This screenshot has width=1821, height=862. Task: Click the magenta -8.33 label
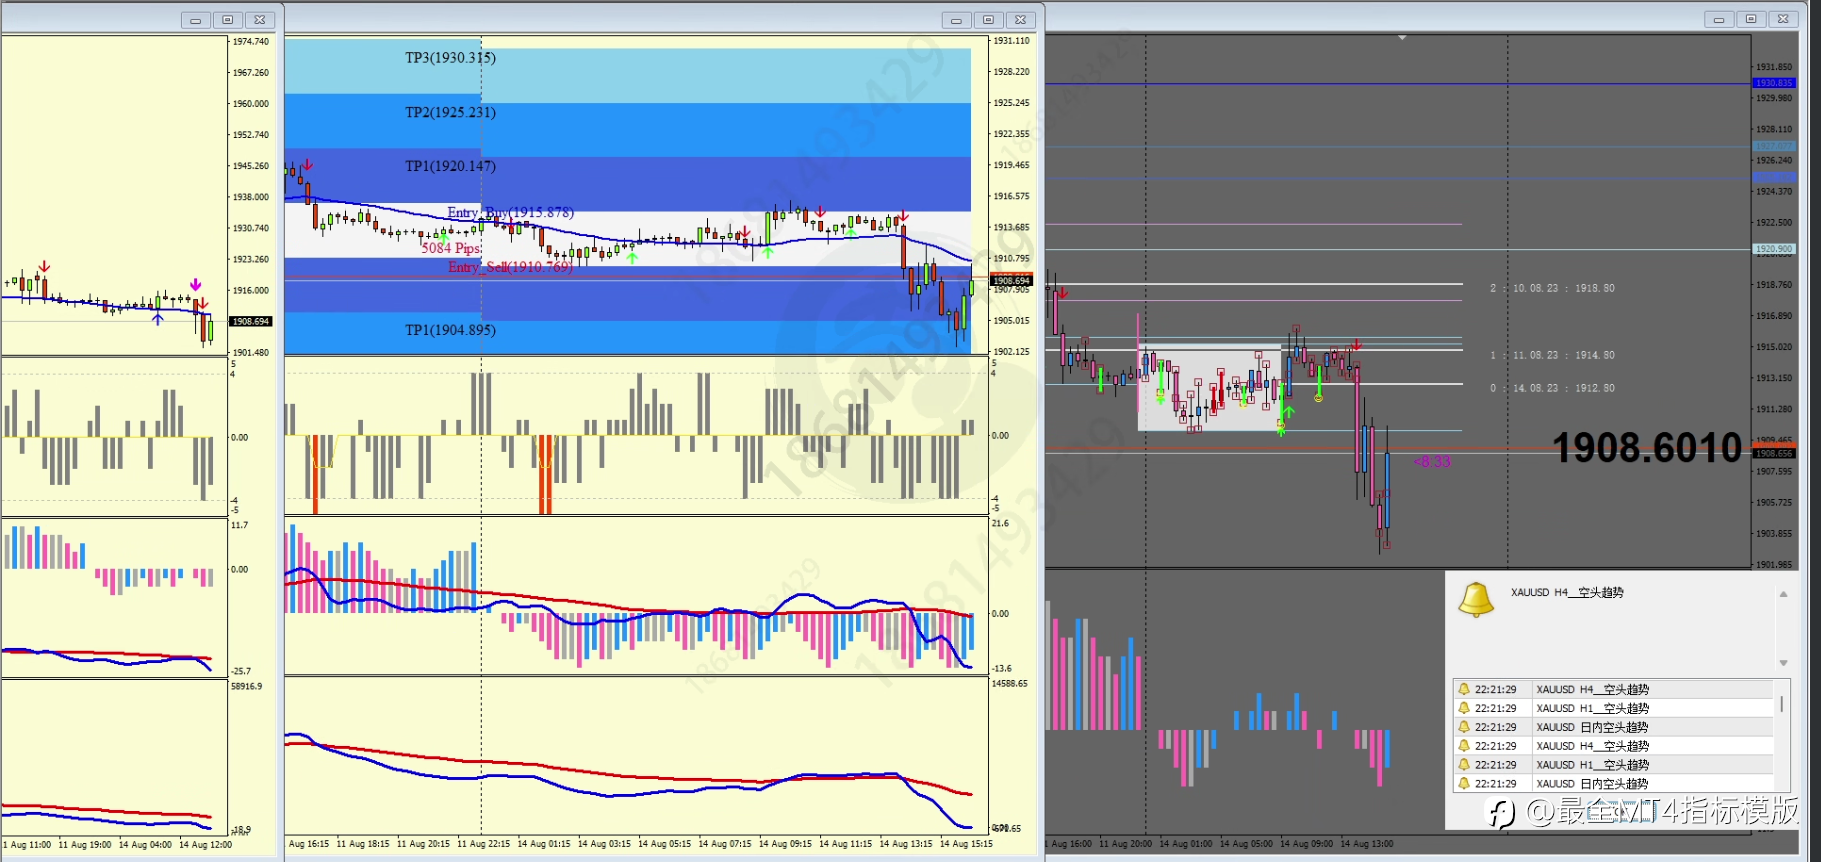click(x=1432, y=461)
